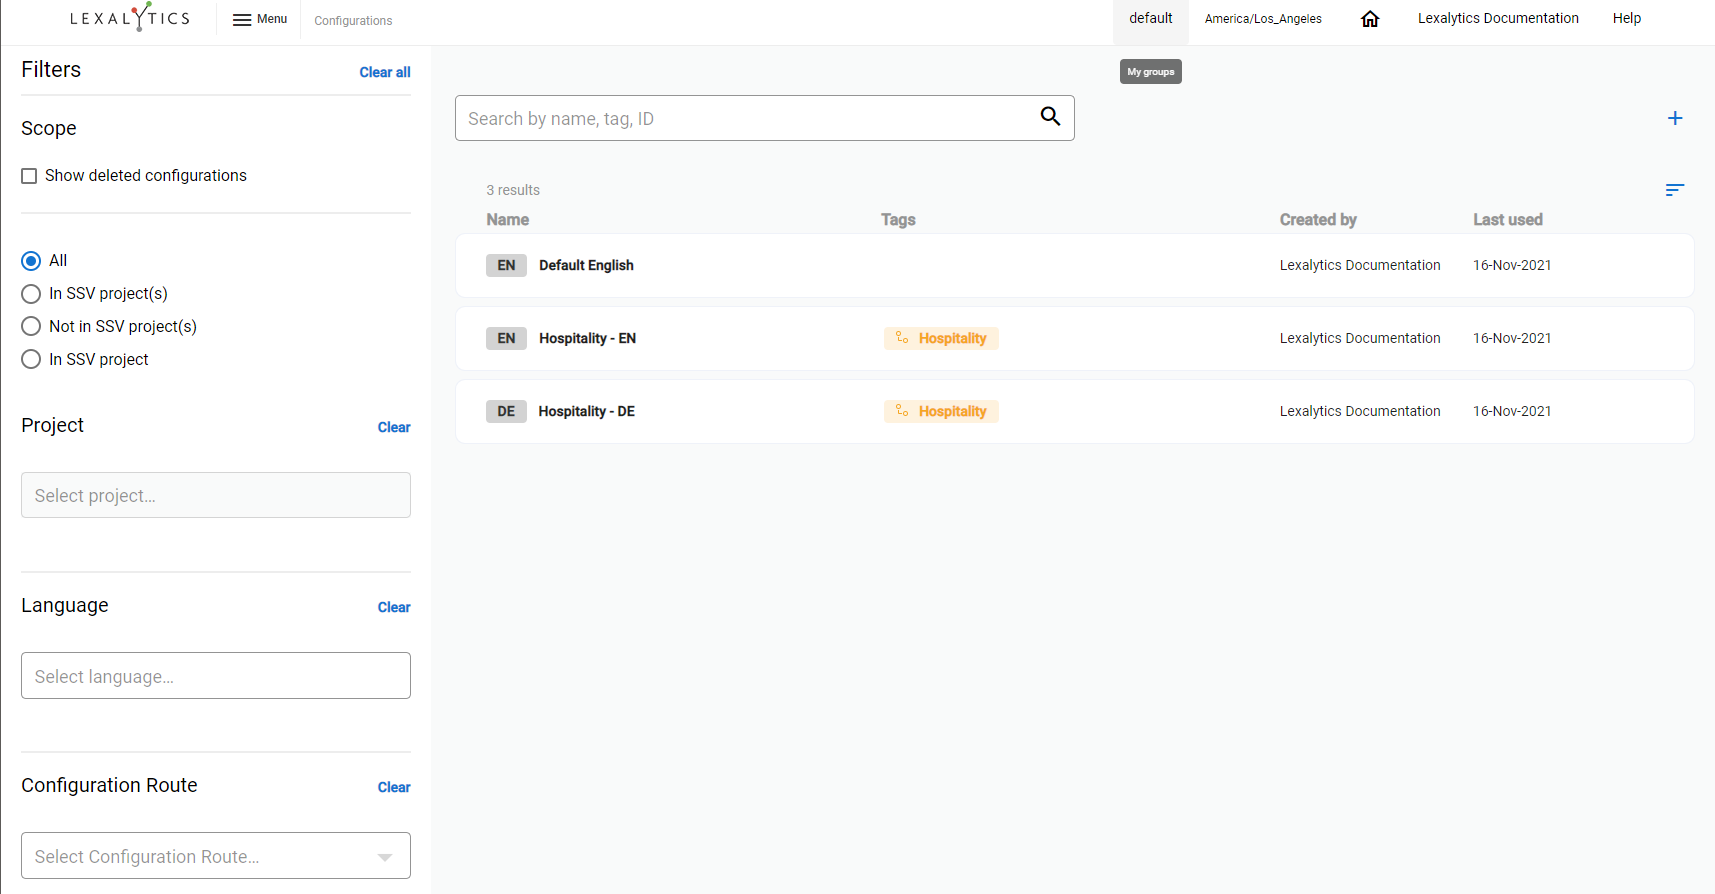Add a new configuration with plus icon
This screenshot has width=1715, height=894.
coord(1675,118)
